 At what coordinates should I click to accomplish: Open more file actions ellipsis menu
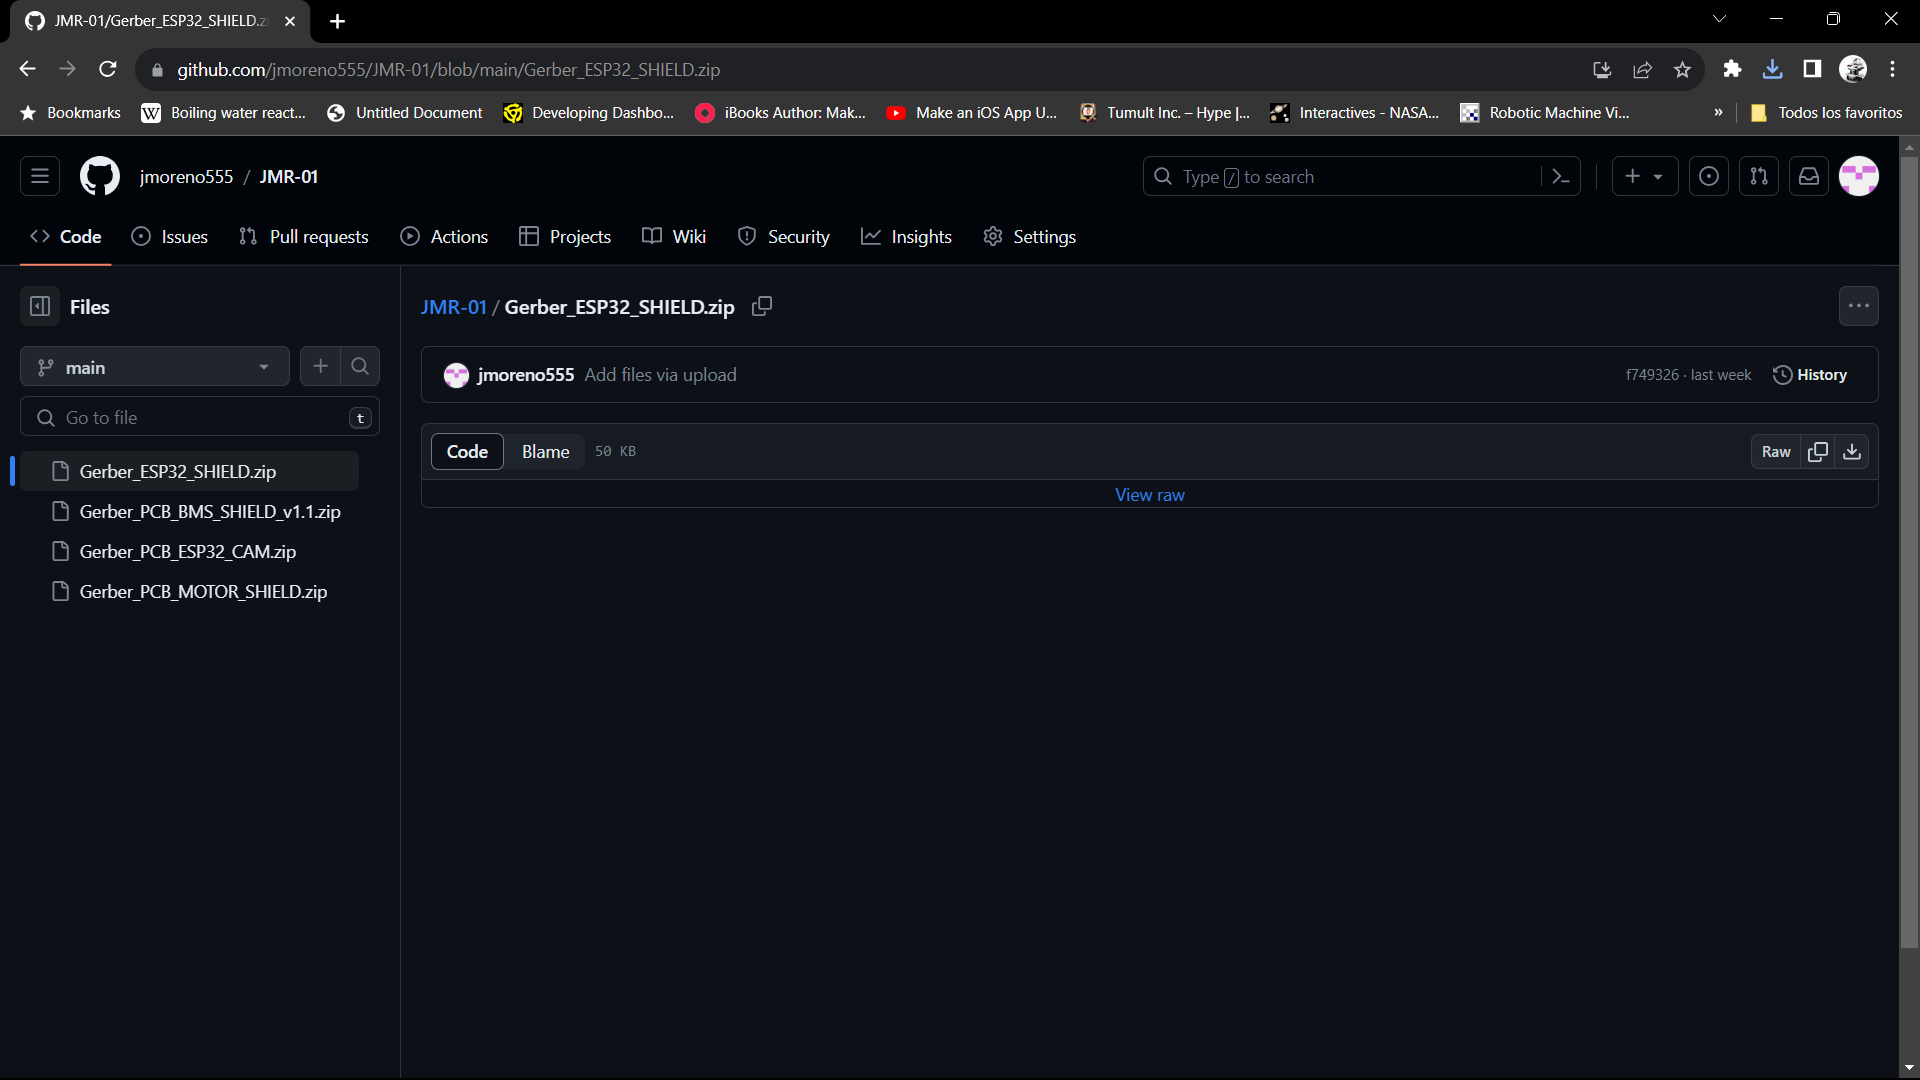point(1858,306)
